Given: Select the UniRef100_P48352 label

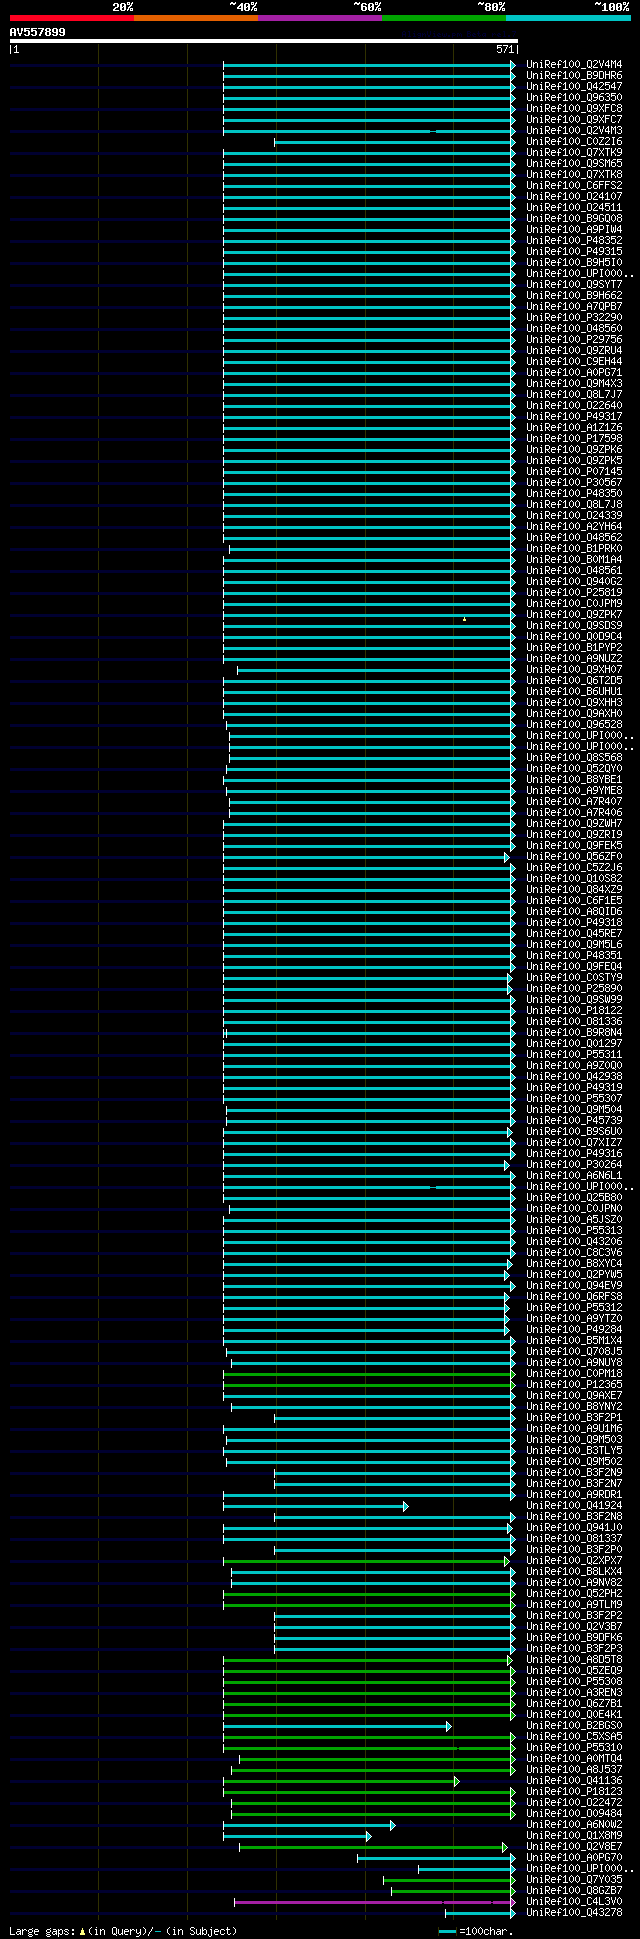Looking at the screenshot, I should [x=574, y=240].
